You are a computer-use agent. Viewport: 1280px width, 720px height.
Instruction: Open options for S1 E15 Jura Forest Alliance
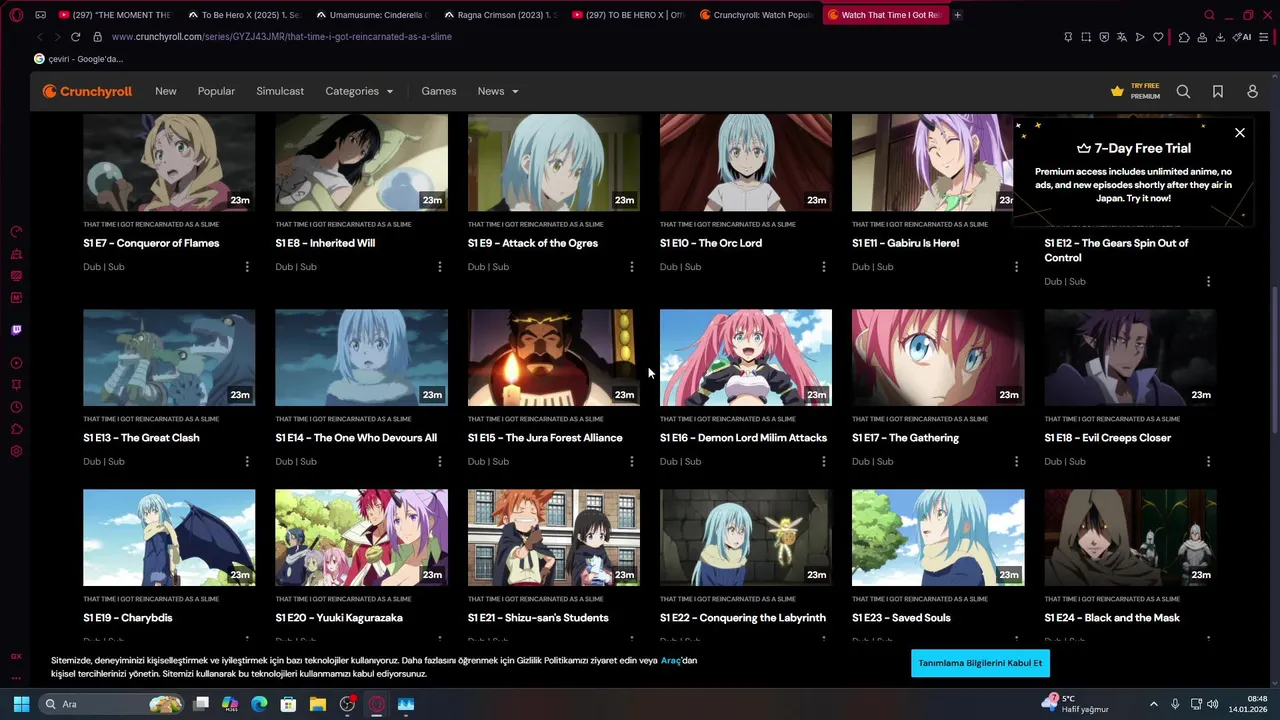631,462
